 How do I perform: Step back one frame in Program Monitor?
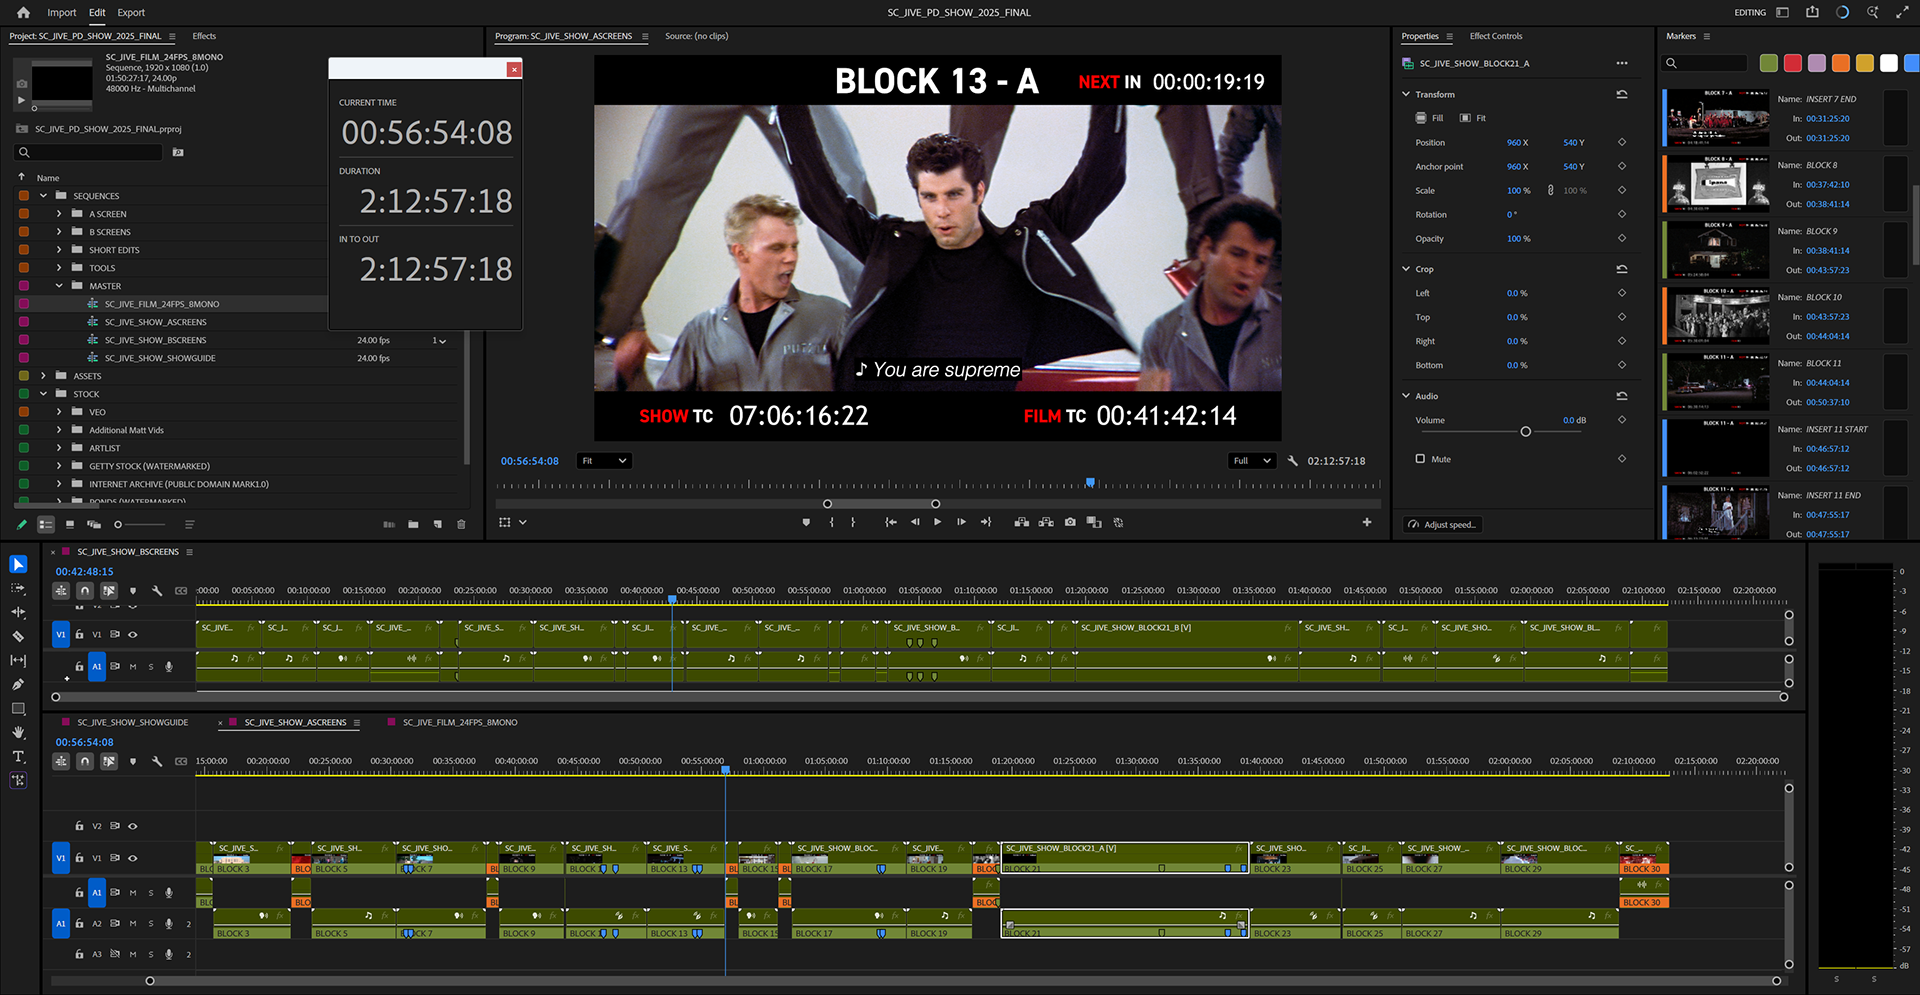[914, 522]
